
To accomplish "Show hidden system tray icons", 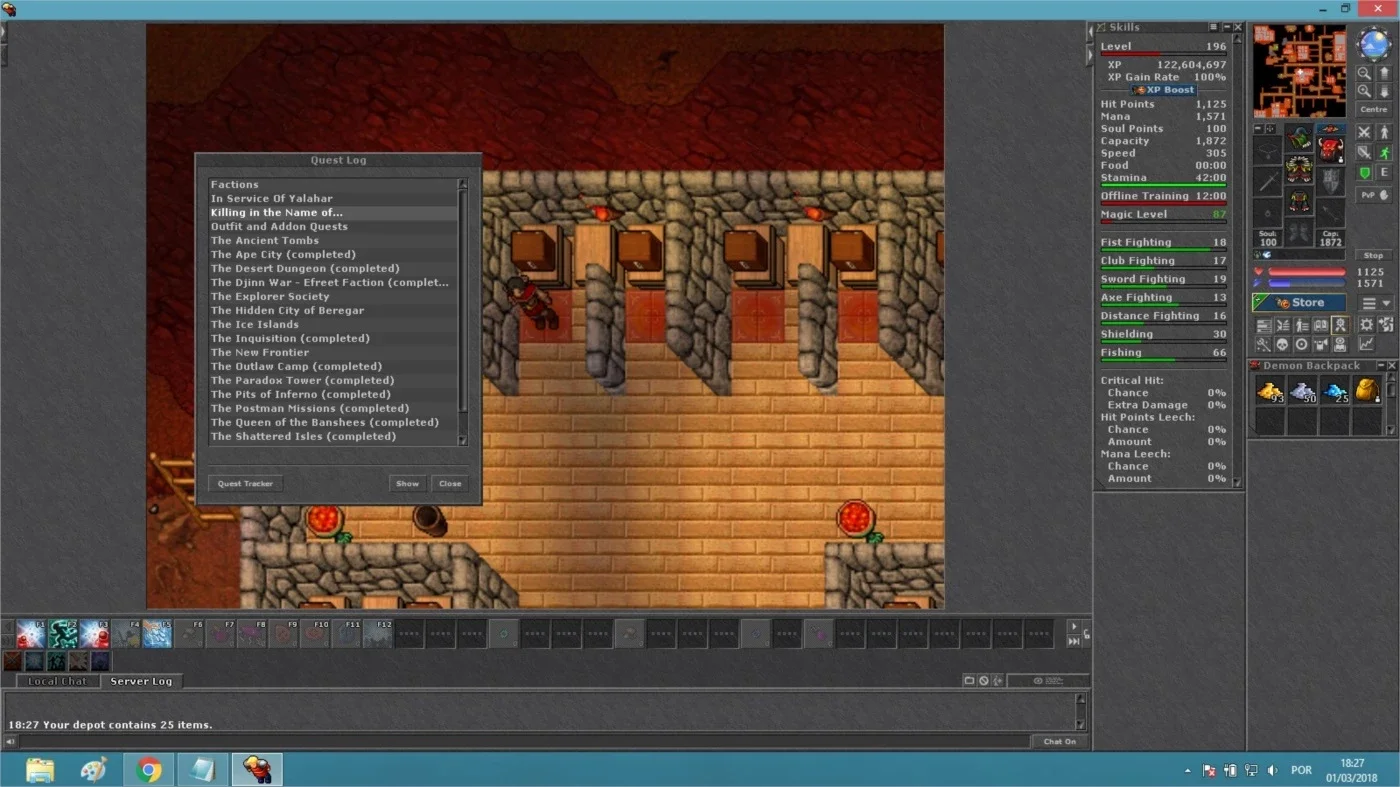I will coord(1188,770).
